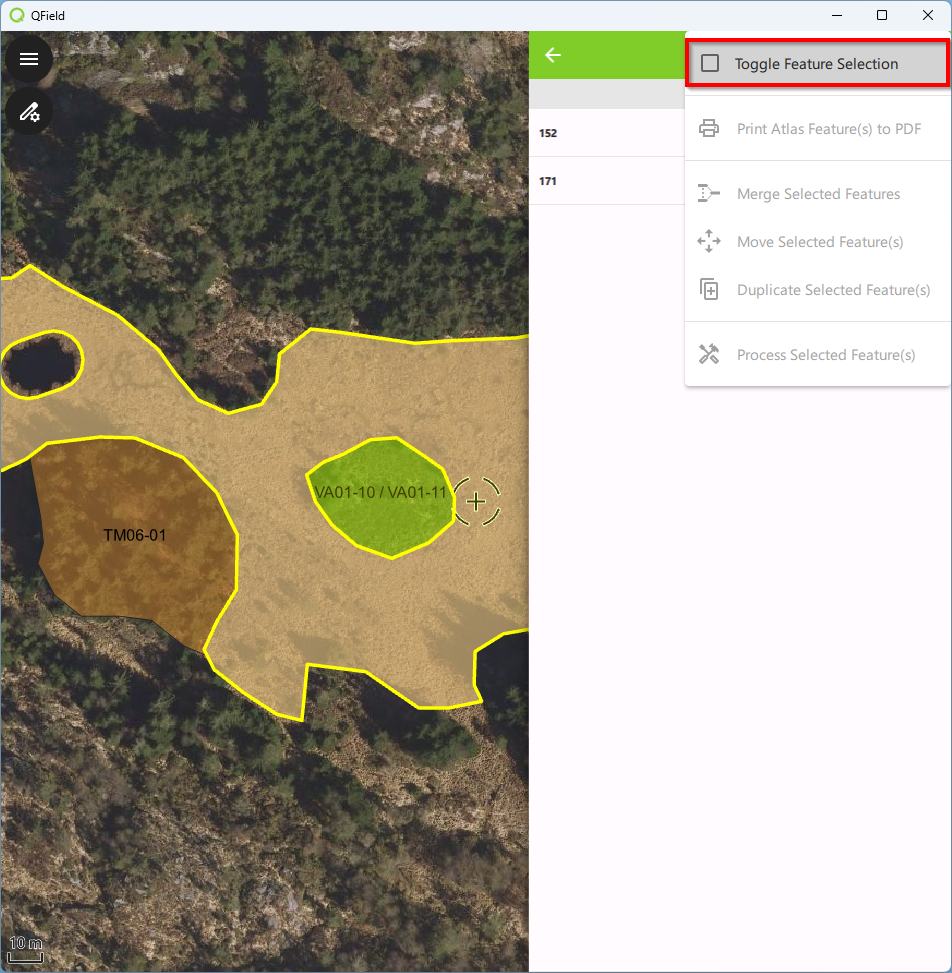This screenshot has width=952, height=973.
Task: Click the Duplicate Selected Feature(s) icon
Action: pyautogui.click(x=709, y=290)
